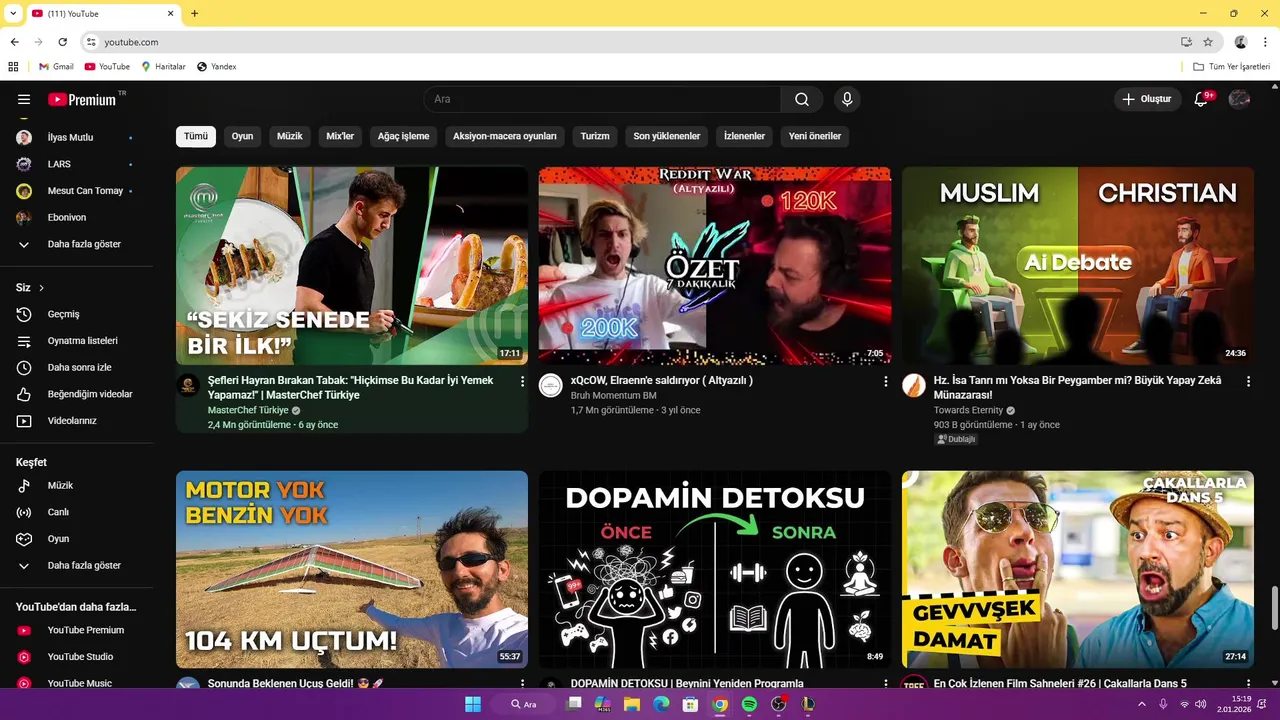
Task: Open options for the MasterChef video
Action: tap(522, 381)
